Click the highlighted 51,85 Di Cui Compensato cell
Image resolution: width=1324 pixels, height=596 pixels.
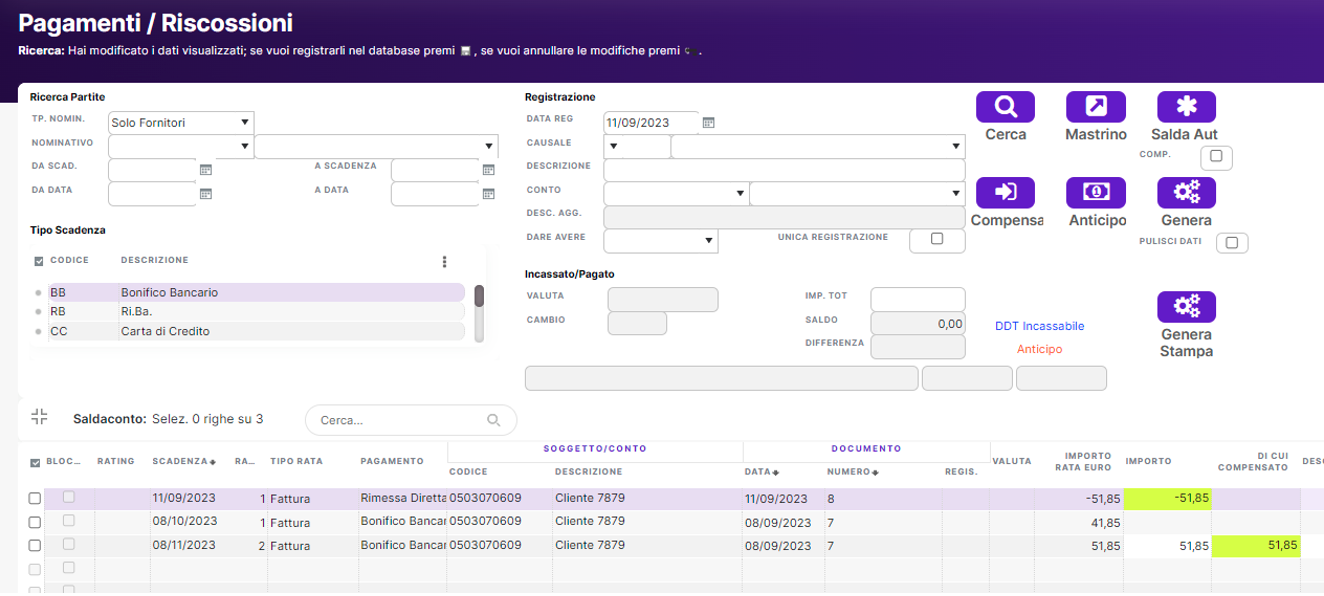(x=1256, y=546)
